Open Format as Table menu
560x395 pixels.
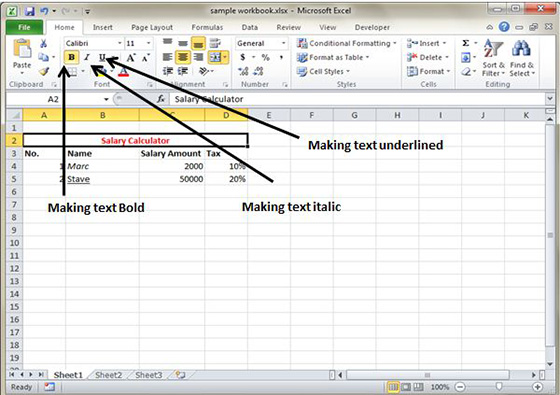pyautogui.click(x=332, y=57)
